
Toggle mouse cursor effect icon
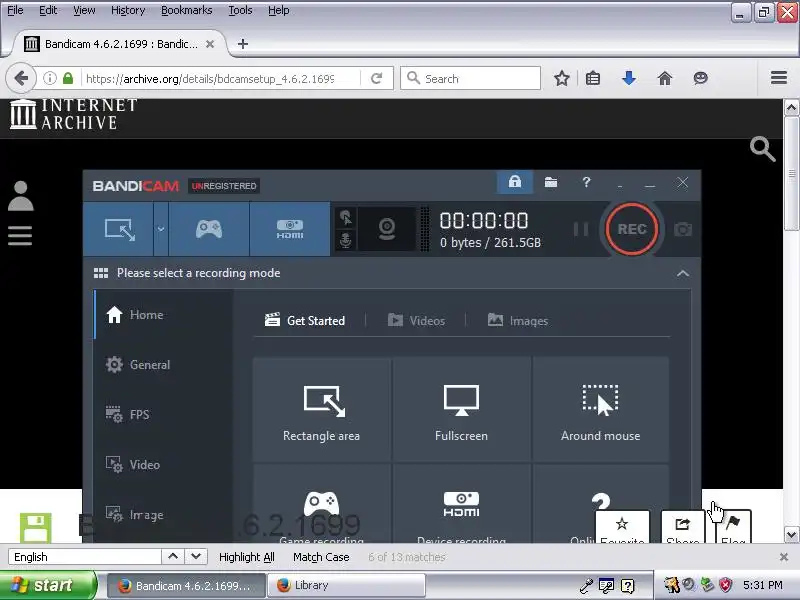345,217
